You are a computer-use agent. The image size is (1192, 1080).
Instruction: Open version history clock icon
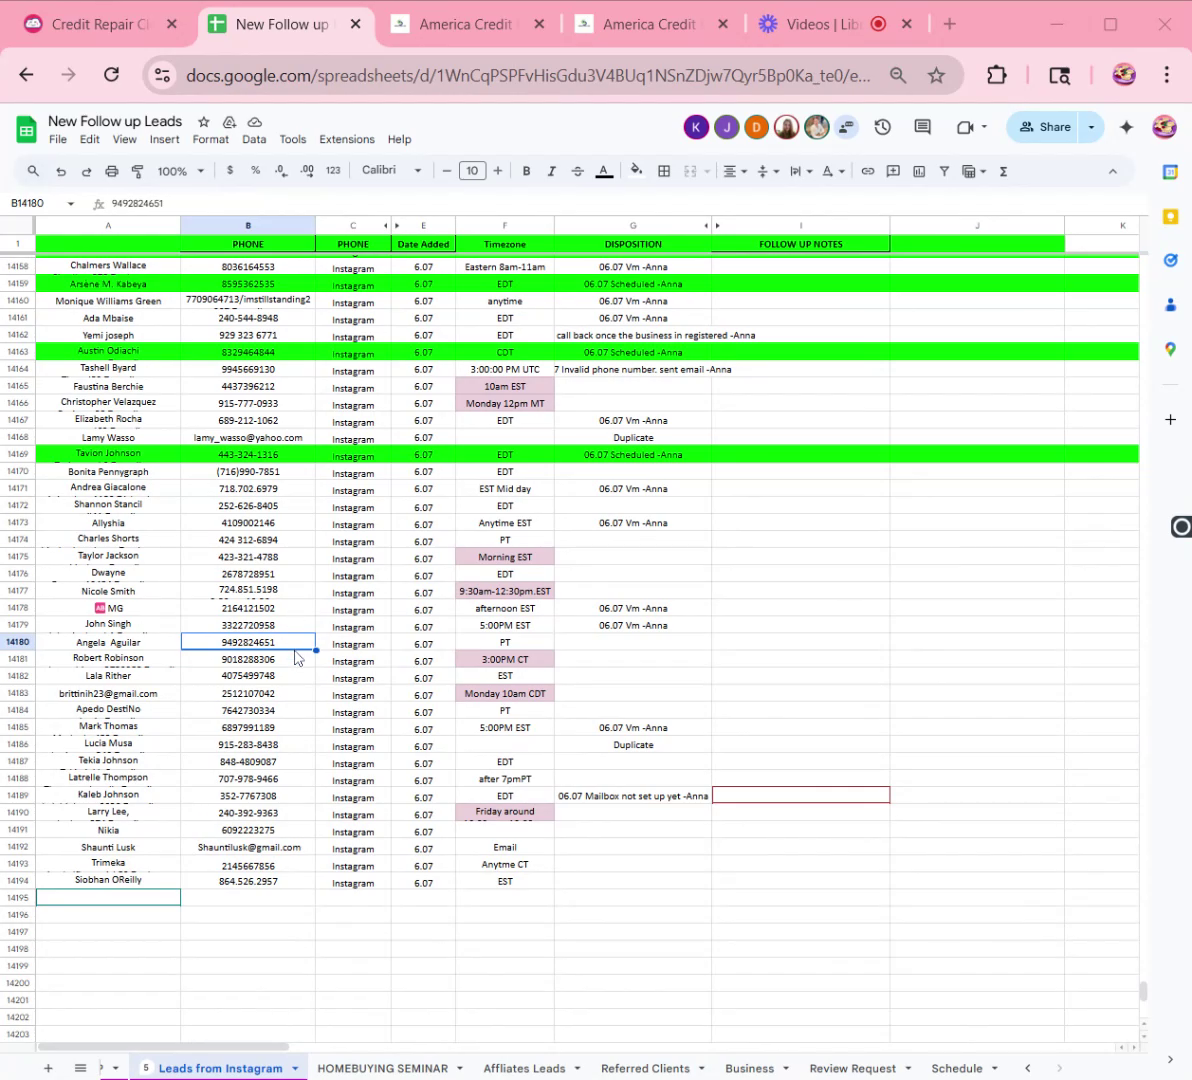point(882,127)
